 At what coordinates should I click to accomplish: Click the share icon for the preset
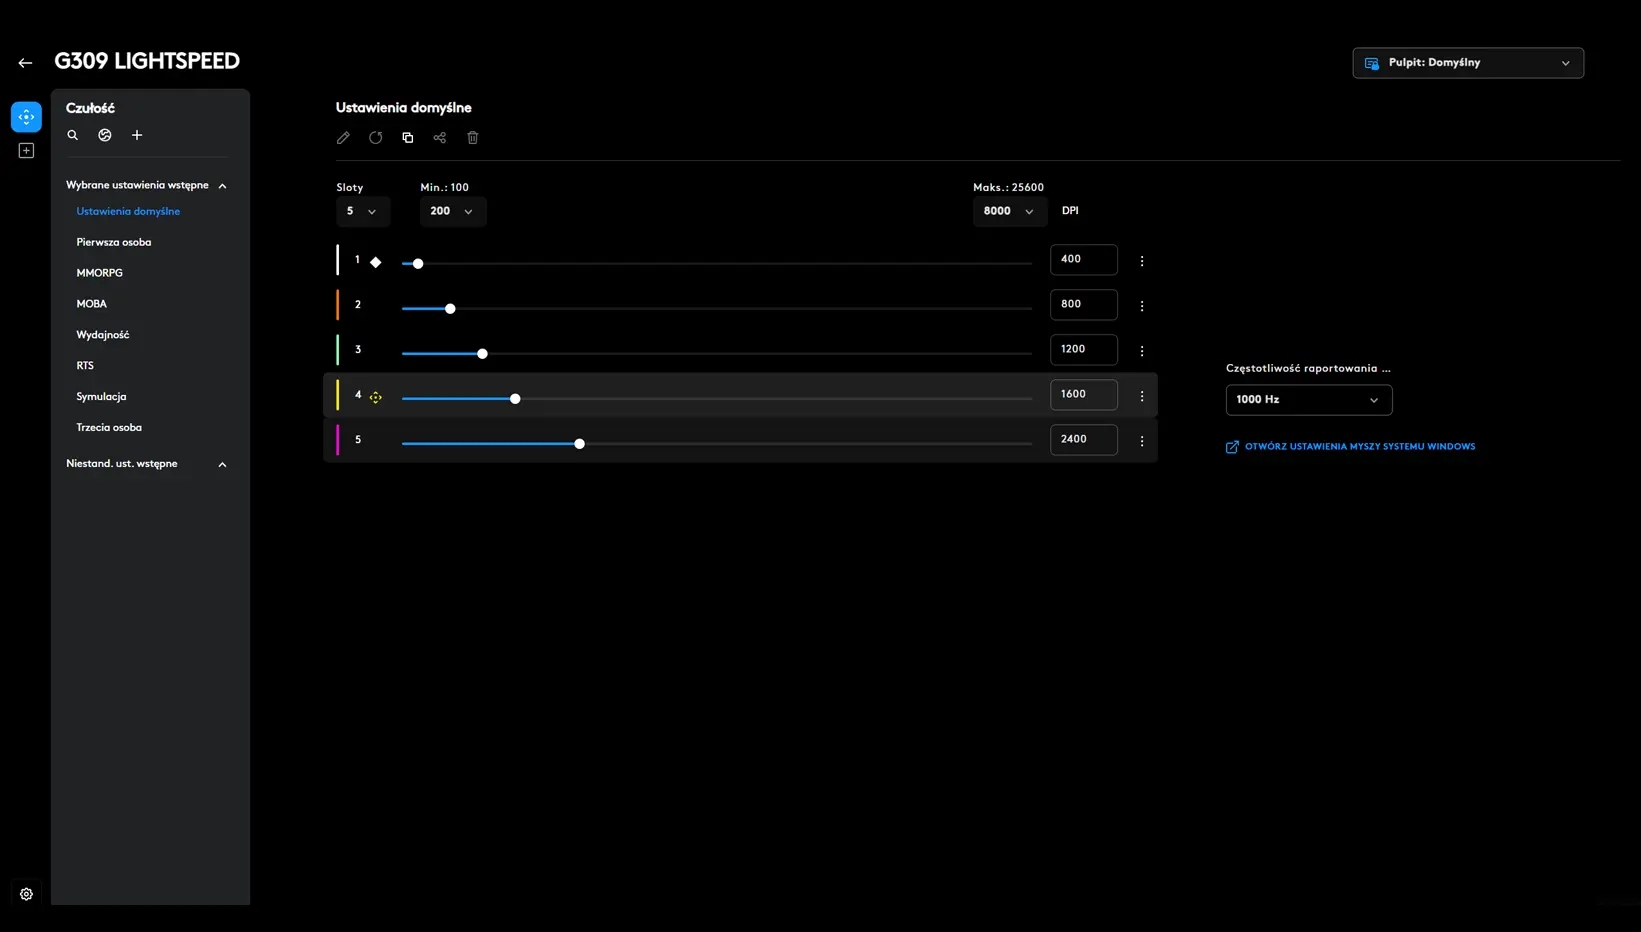point(440,138)
